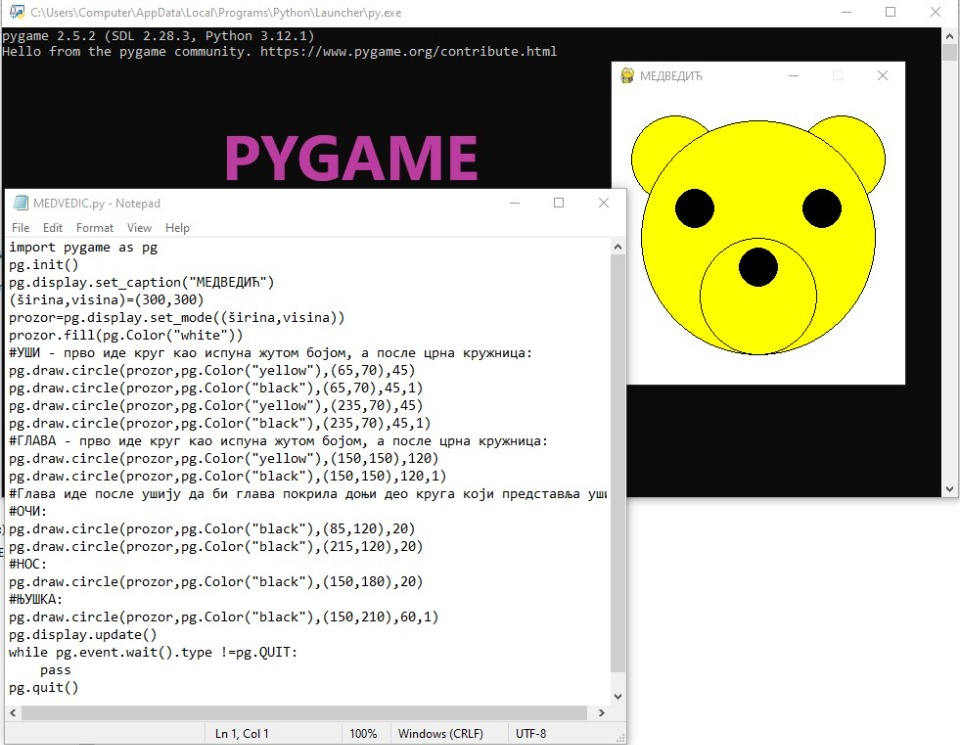Click the '100%' zoom status entry
The width and height of the screenshot is (960, 745).
[363, 733]
